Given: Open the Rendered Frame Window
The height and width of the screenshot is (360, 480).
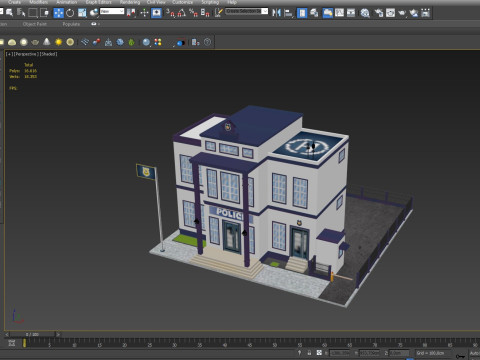Looking at the screenshot, I should pos(390,13).
